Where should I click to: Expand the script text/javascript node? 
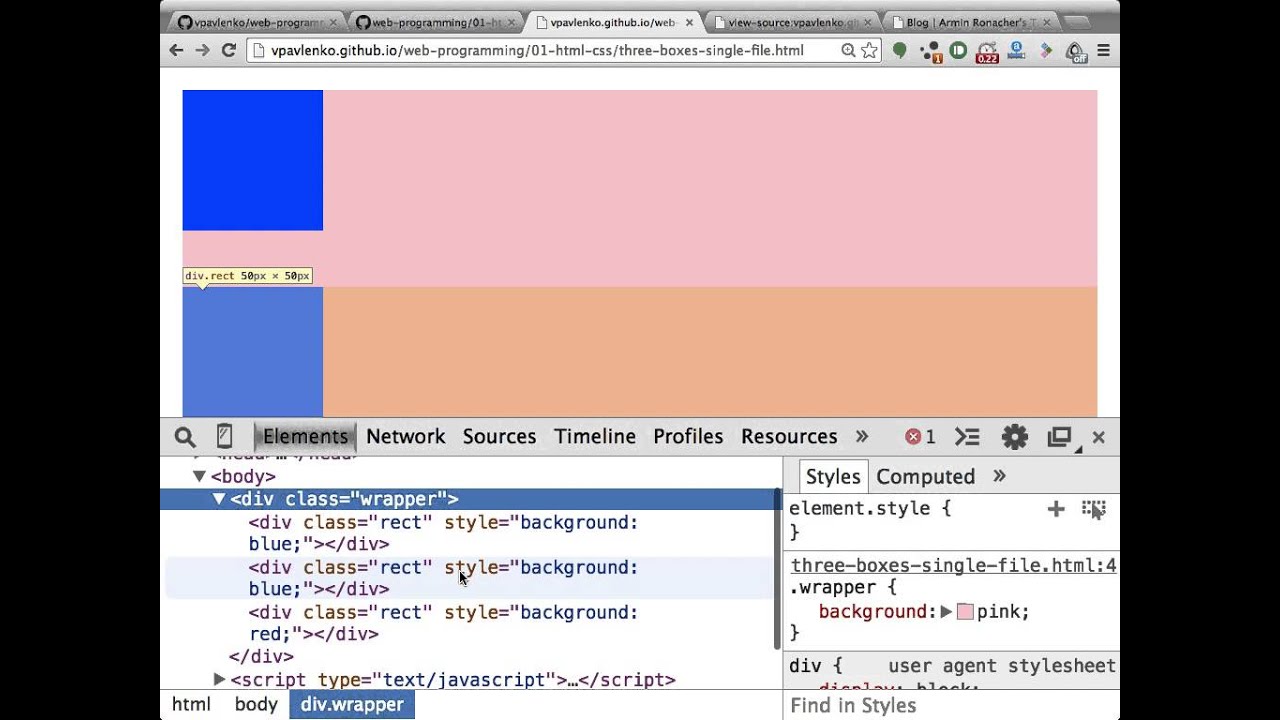coord(219,680)
